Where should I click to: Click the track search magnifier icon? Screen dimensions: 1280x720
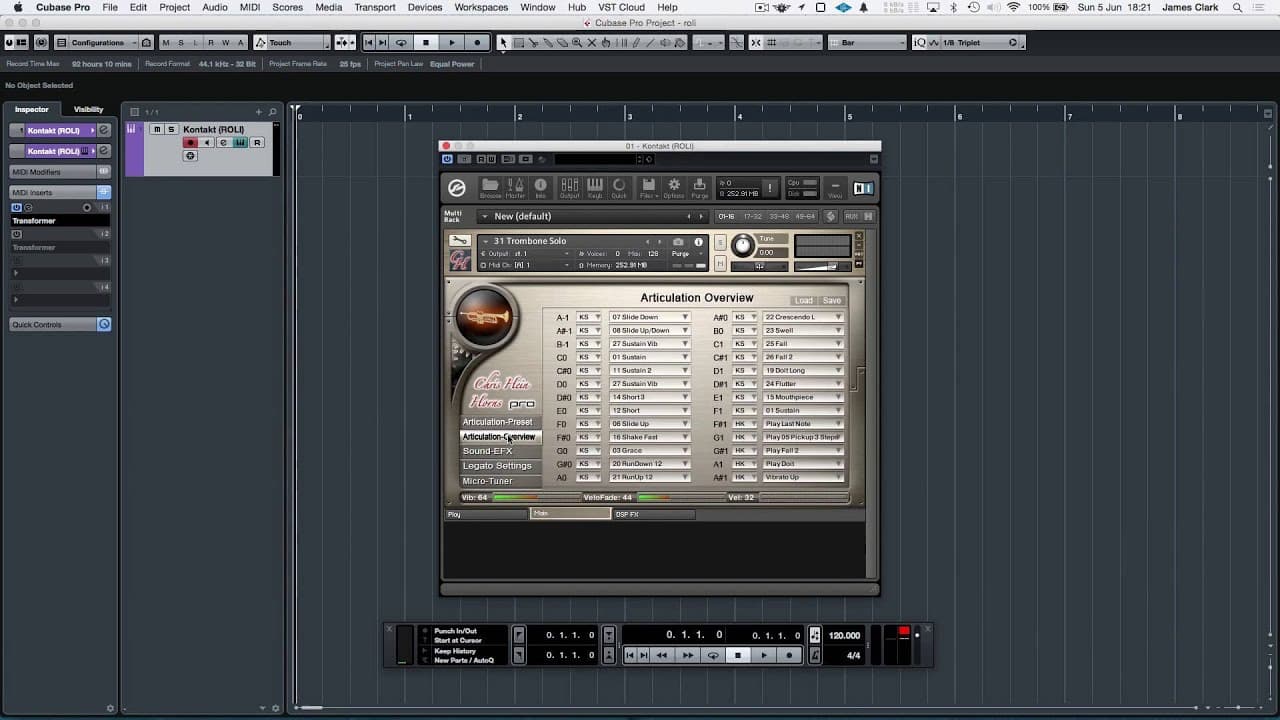(x=273, y=112)
